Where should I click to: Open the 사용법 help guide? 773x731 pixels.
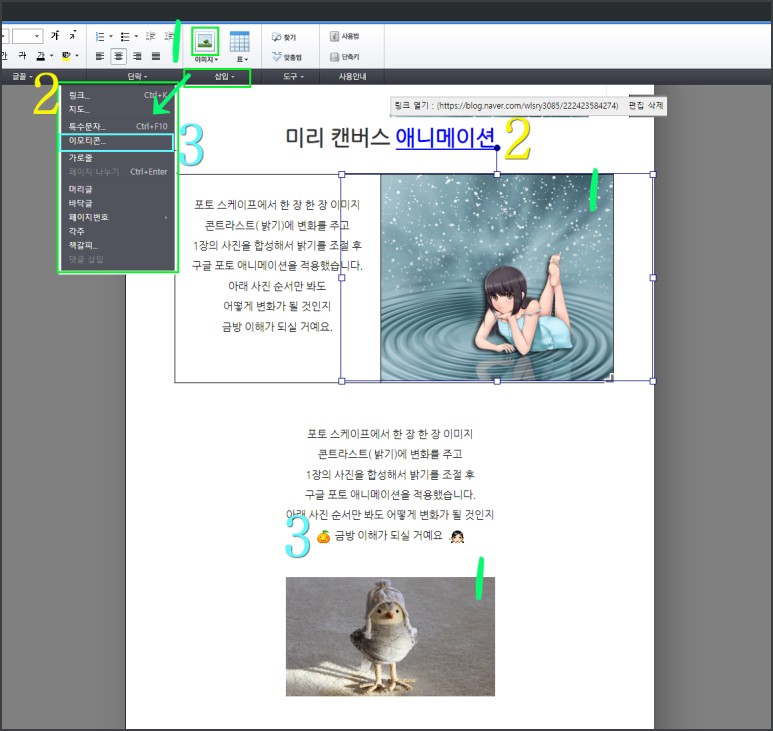coord(345,36)
